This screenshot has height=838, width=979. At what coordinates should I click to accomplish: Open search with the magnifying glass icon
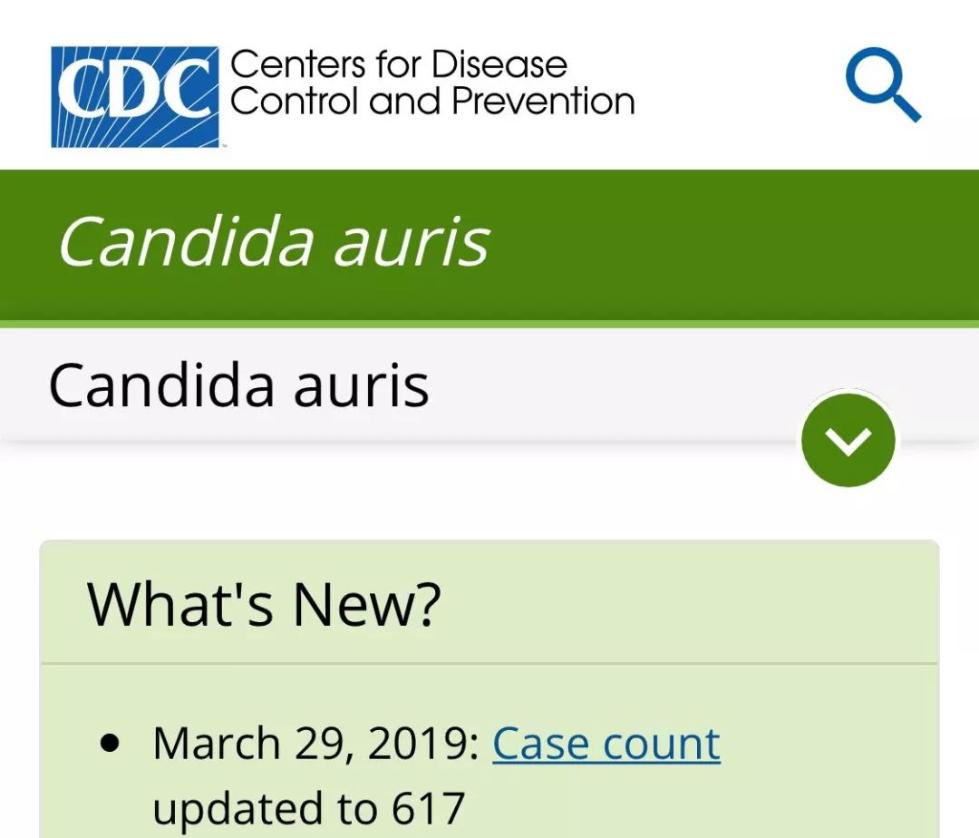[x=881, y=86]
